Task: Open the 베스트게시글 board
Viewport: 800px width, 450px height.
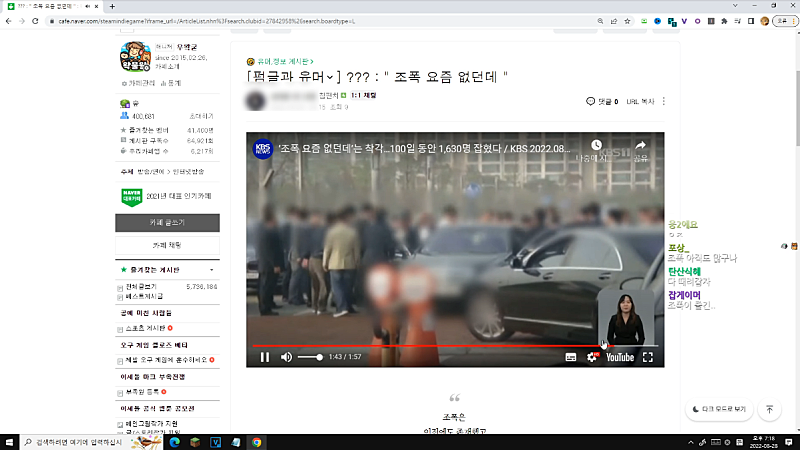Action: (x=144, y=296)
